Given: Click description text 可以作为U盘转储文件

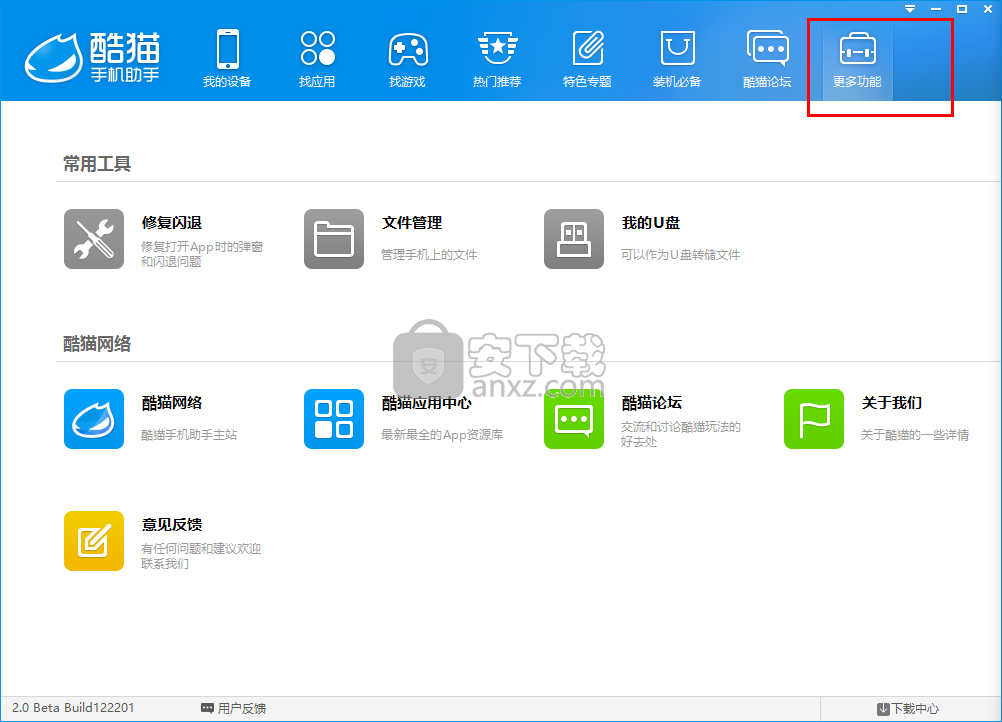Looking at the screenshot, I should coord(681,255).
